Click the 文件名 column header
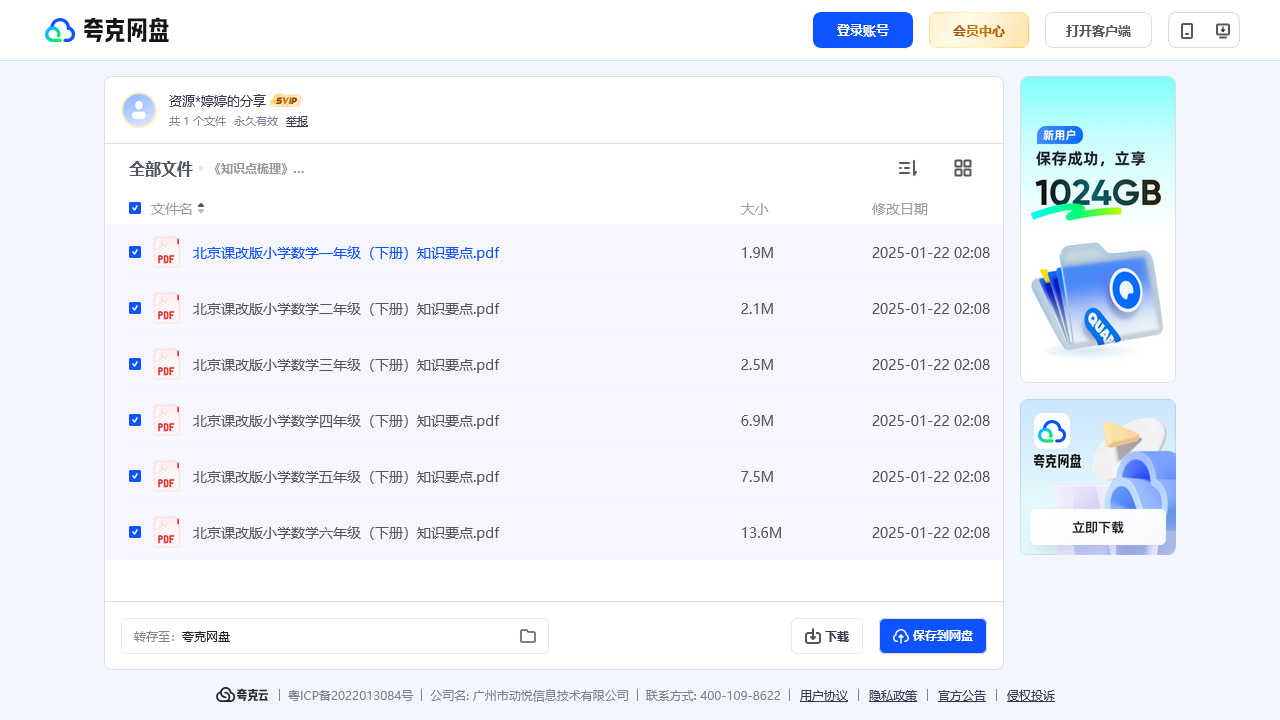This screenshot has height=720, width=1280. [172, 209]
